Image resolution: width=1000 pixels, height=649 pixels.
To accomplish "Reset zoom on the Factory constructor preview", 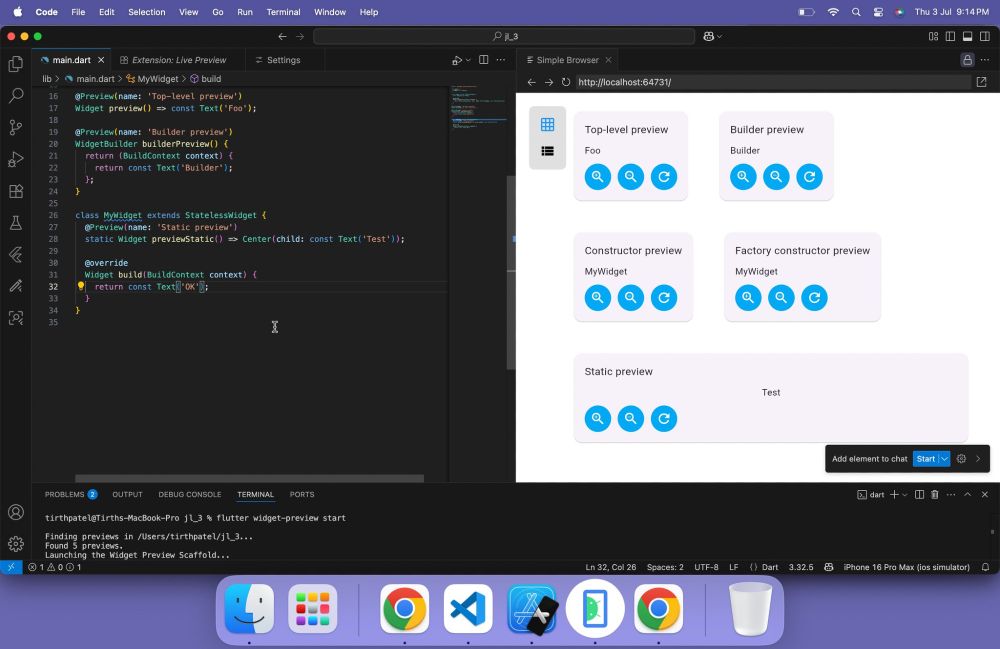I will (x=814, y=298).
